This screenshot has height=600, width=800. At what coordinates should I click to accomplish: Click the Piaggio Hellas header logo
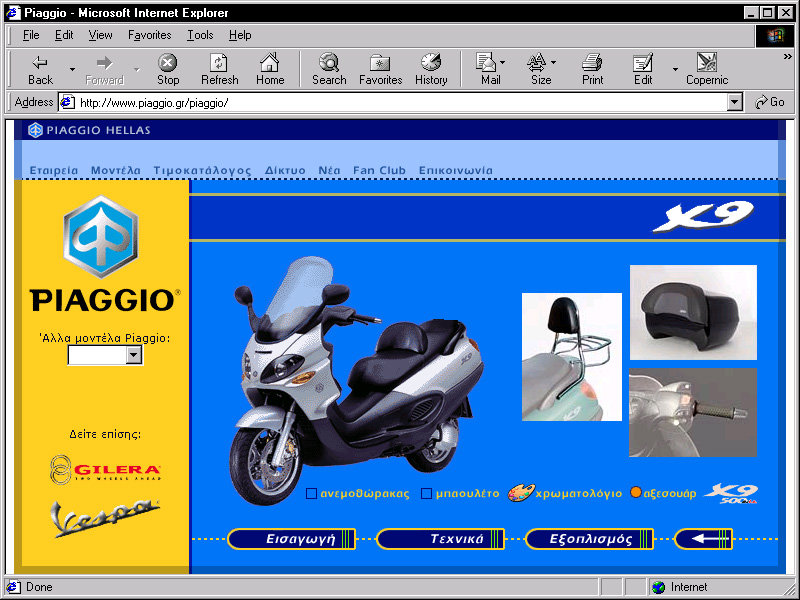tap(89, 130)
